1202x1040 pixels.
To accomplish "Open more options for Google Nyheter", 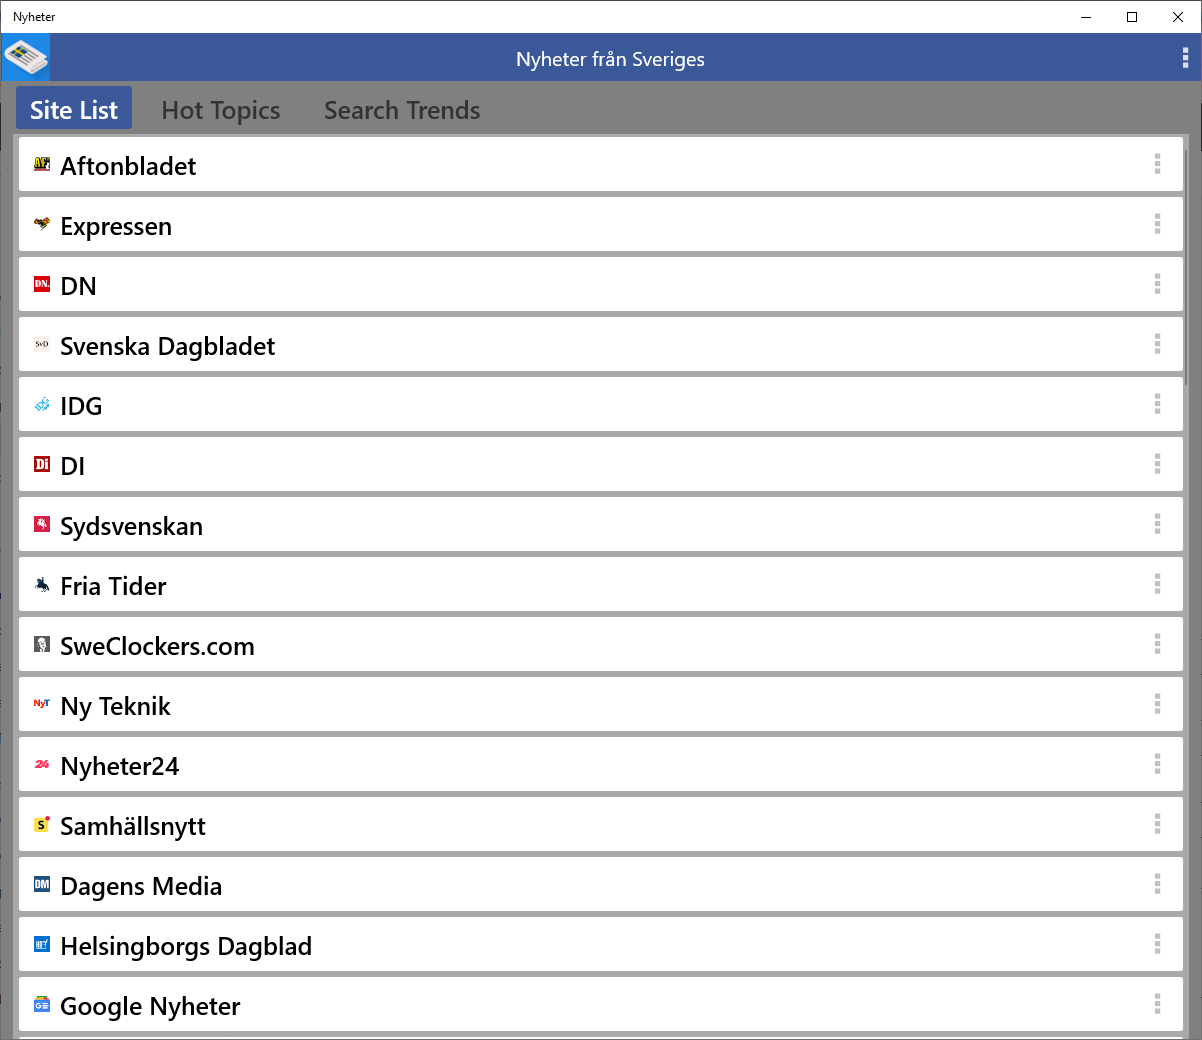I will coord(1157,1004).
